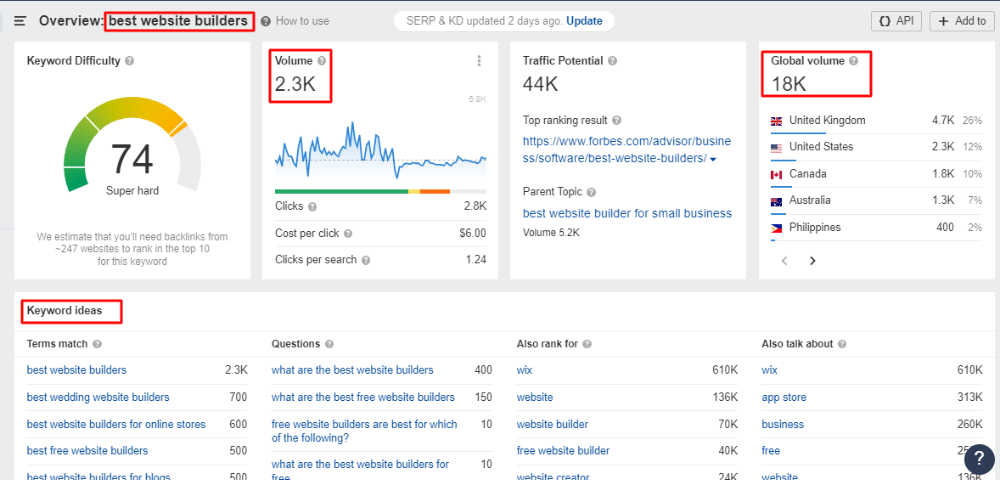Click the Traffic Potential help icon
Screen dimensions: 1000x480
coord(612,61)
